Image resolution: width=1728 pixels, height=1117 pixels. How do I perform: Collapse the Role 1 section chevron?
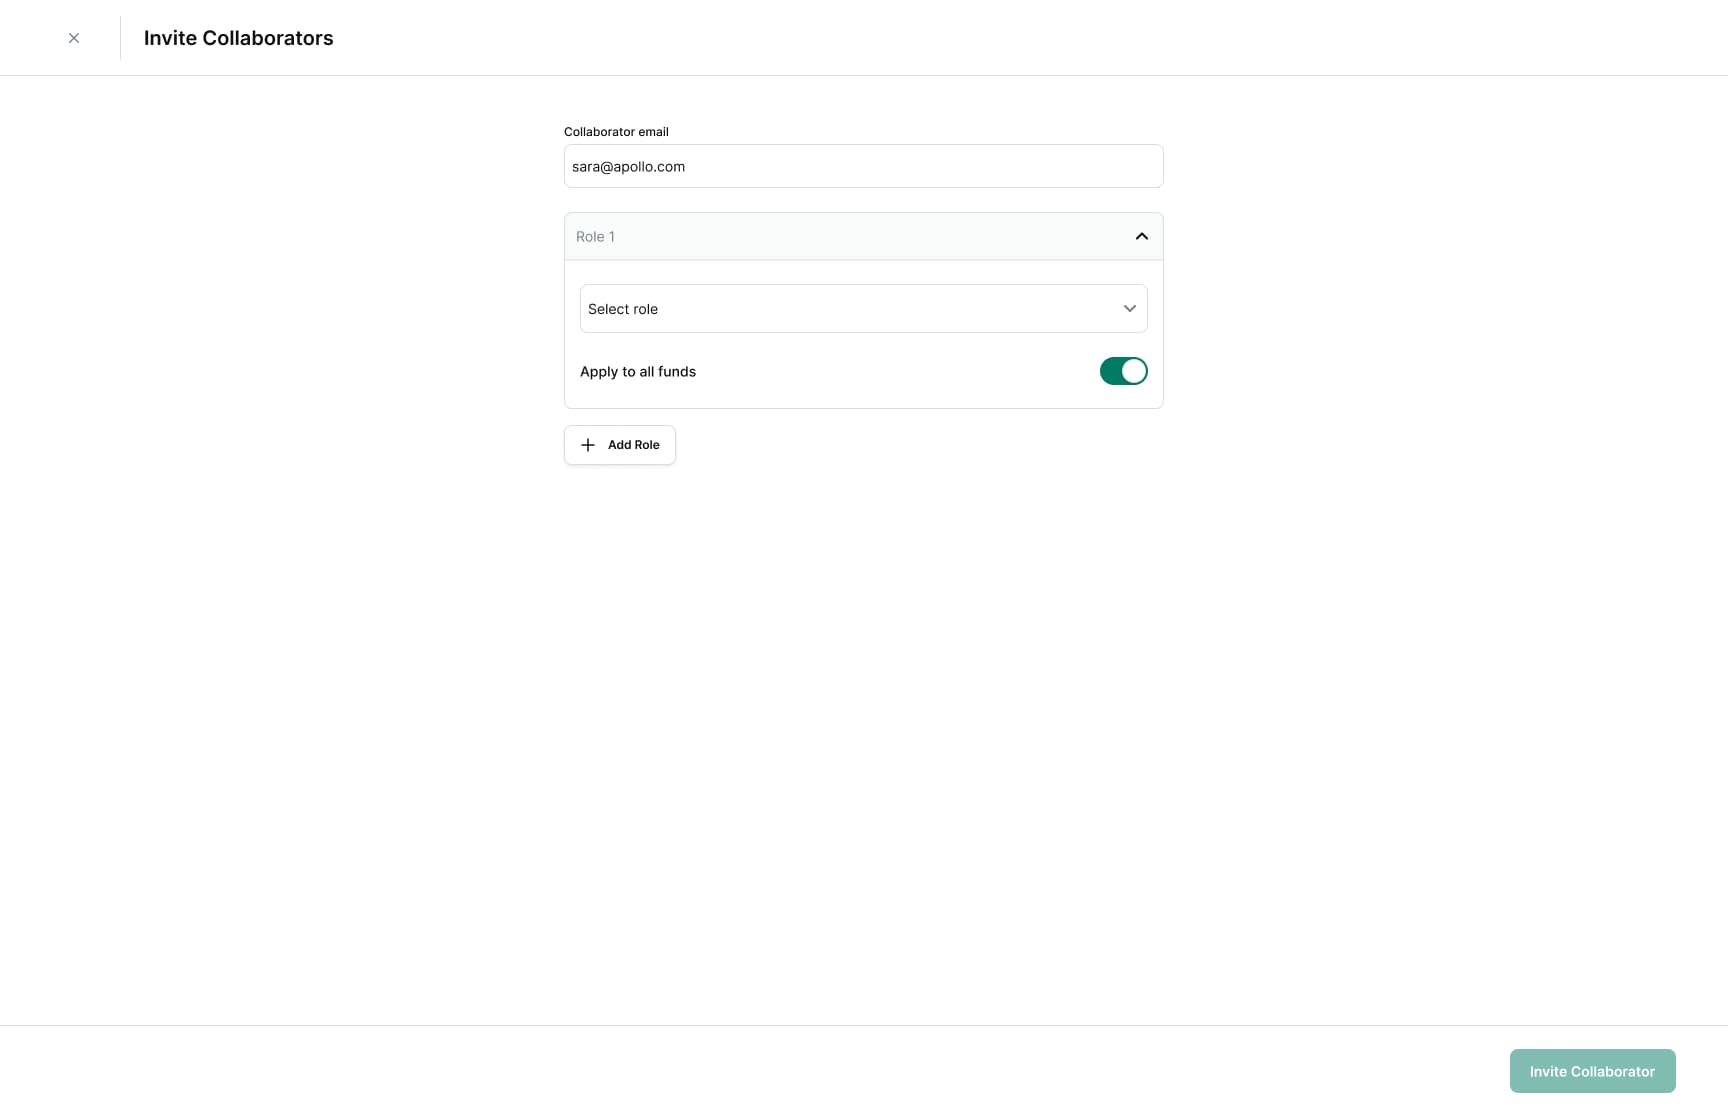(x=1141, y=236)
